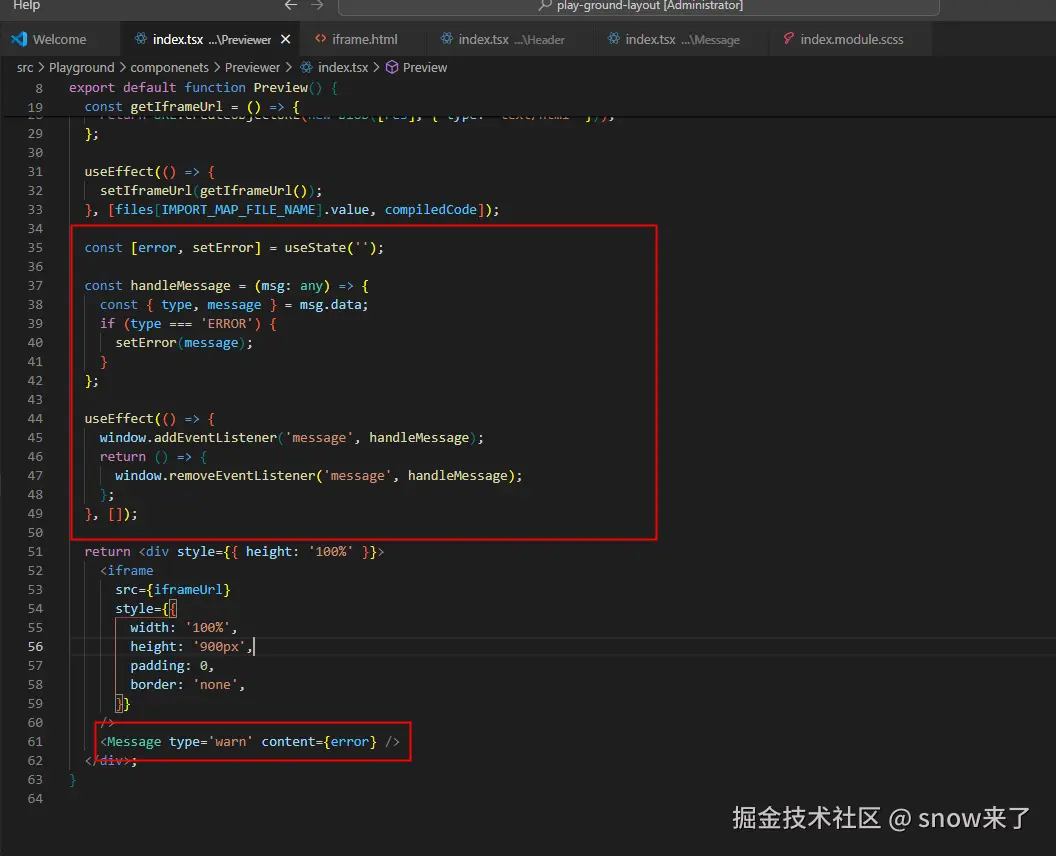Click the sticky line 'export default function Preview'
The image size is (1056, 856).
tap(203, 88)
